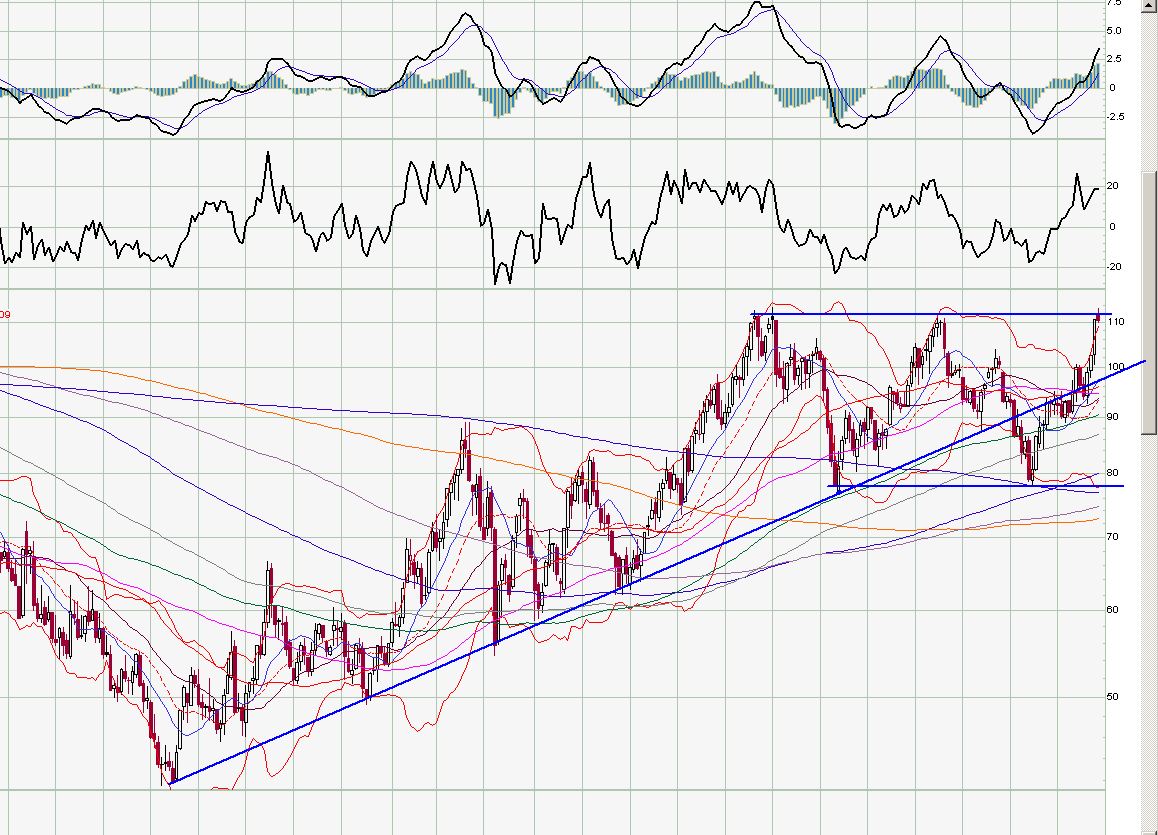Click the -20 oscillator axis label
The image size is (1158, 835).
click(1114, 267)
